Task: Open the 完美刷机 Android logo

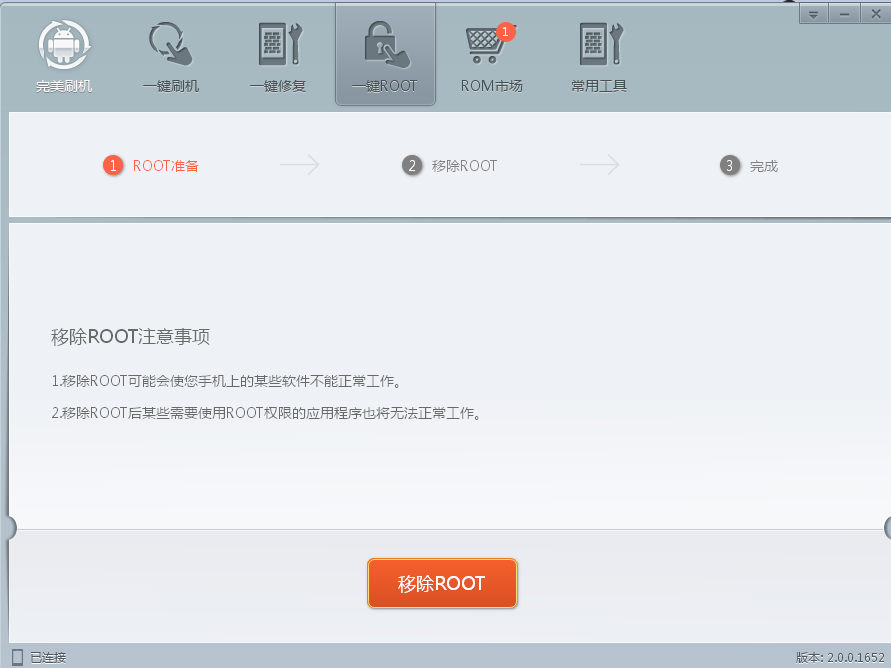Action: [x=64, y=55]
